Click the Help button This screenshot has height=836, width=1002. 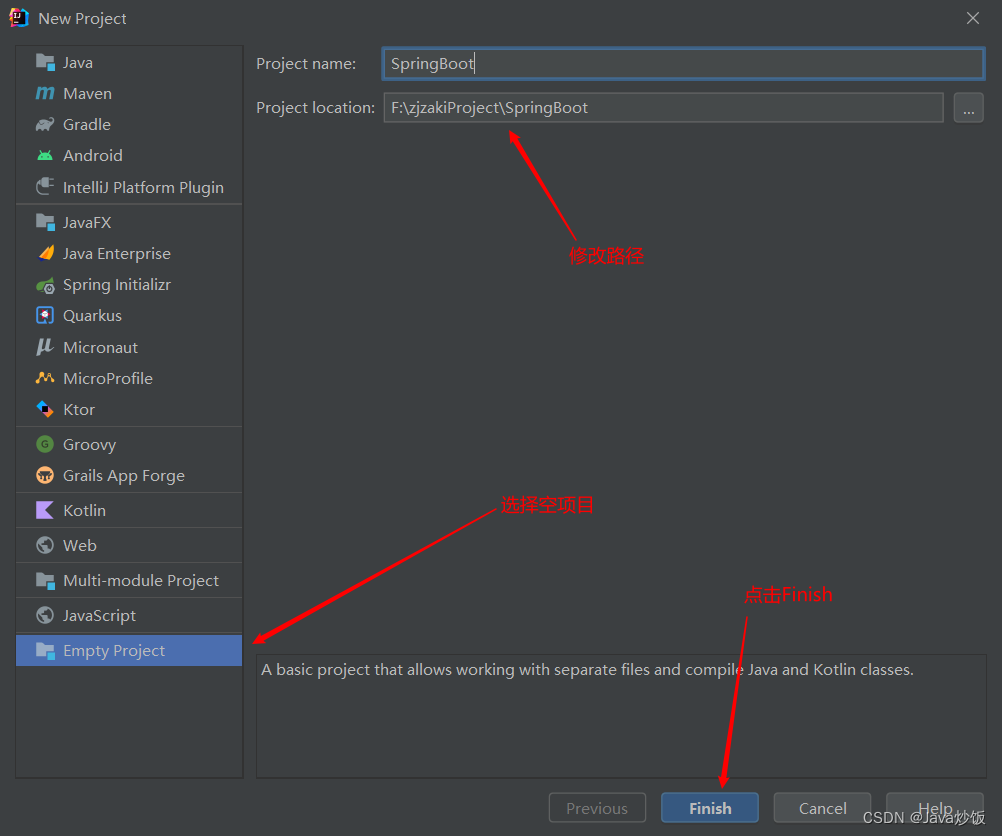coord(935,808)
